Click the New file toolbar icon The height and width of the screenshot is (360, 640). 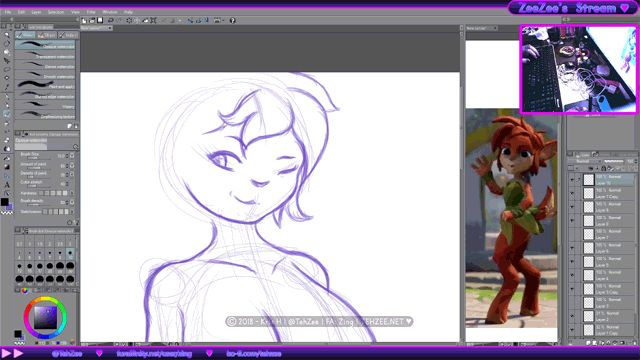point(84,20)
